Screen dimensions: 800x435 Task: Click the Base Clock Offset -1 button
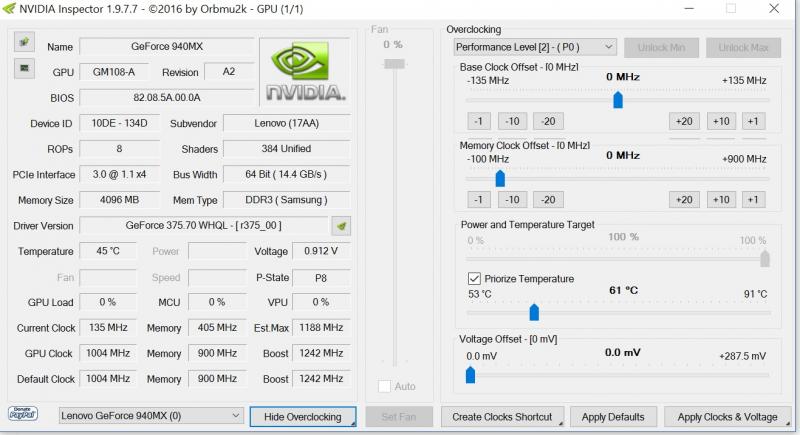[479, 121]
